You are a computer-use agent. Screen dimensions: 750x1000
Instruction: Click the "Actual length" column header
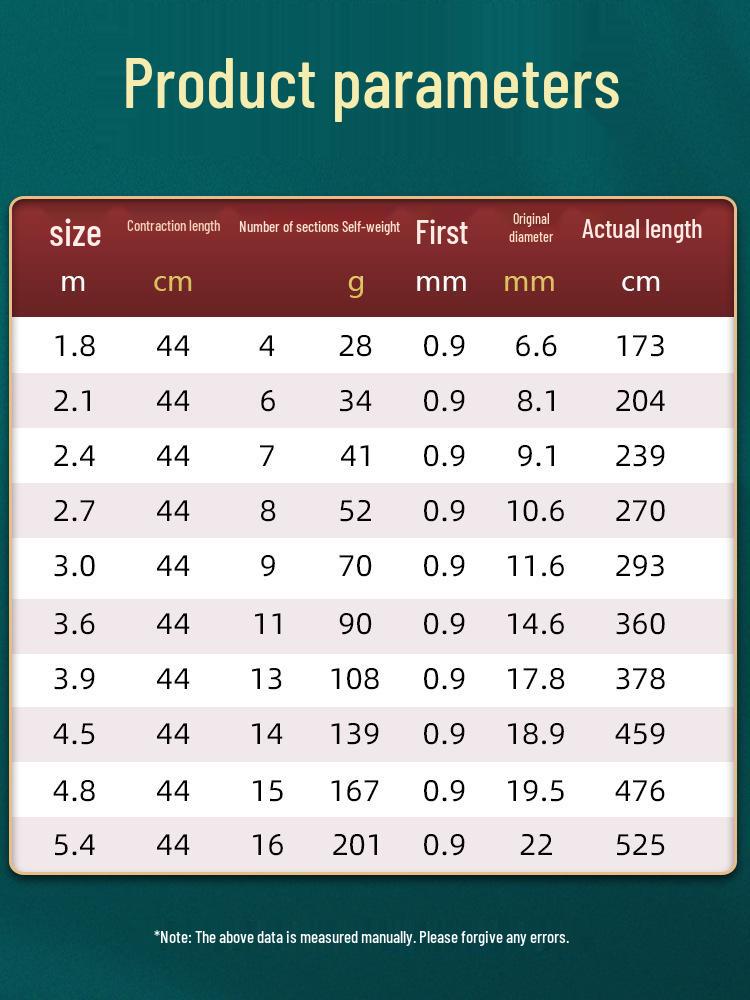[x=641, y=229]
